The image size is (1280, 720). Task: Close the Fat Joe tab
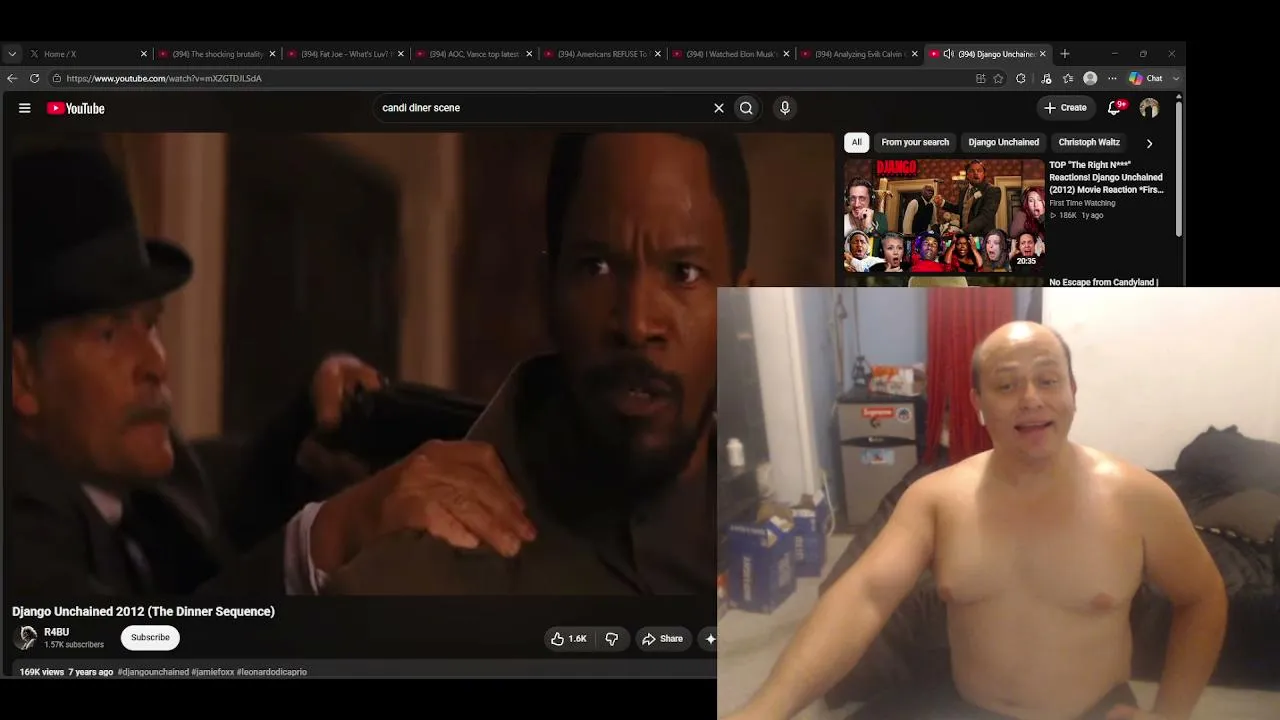[401, 54]
